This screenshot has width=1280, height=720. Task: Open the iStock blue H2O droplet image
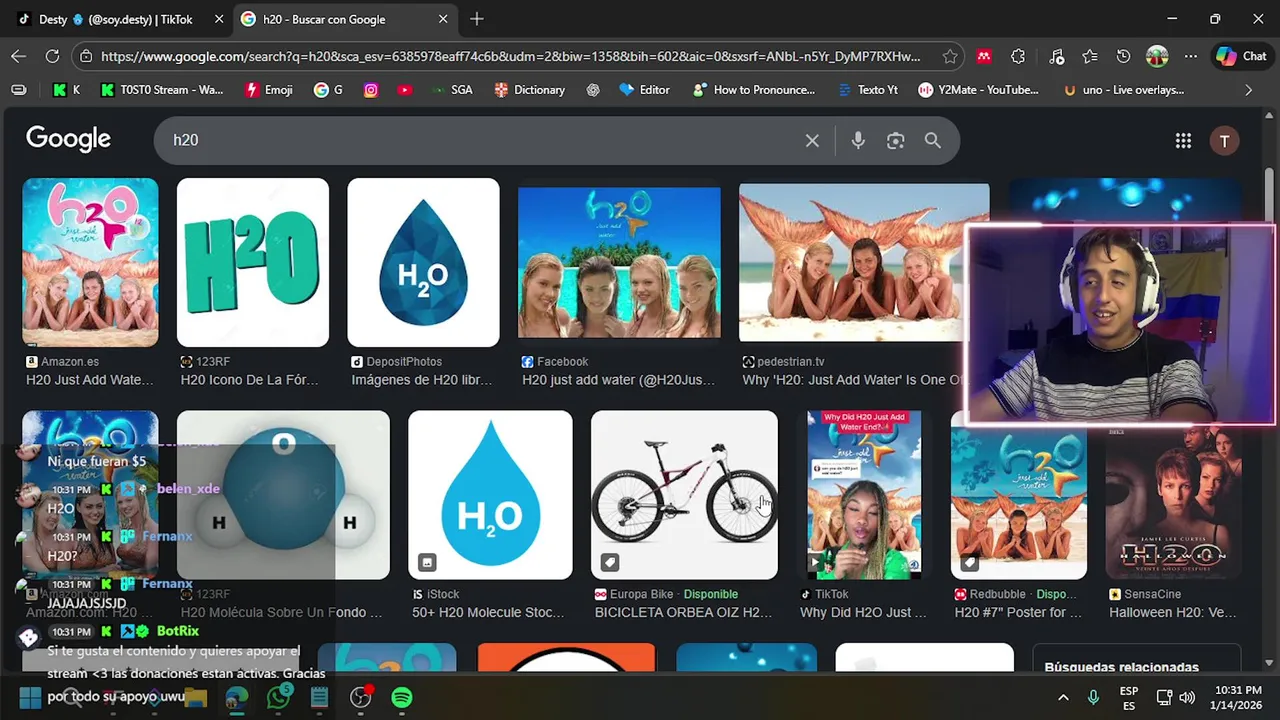[x=490, y=495]
